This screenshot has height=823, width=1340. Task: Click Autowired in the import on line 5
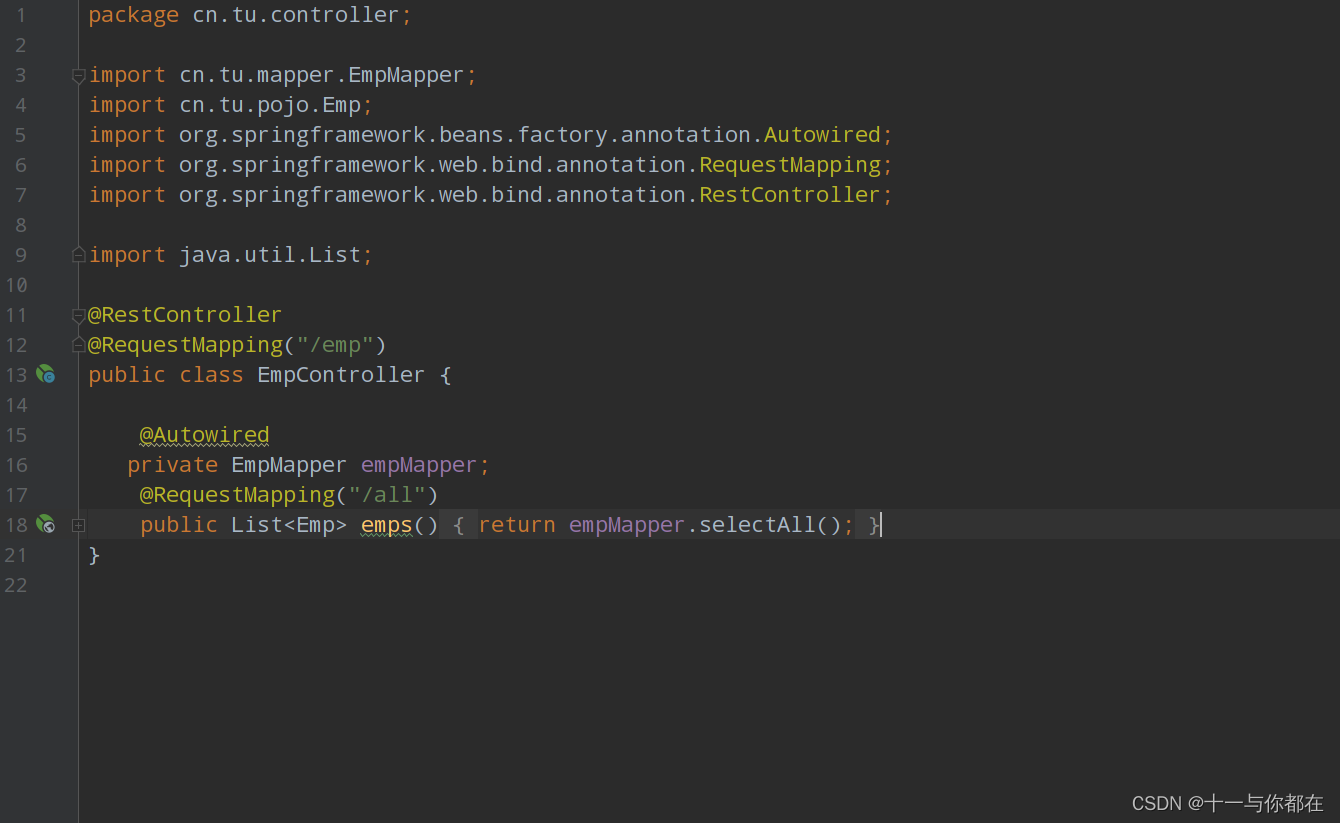[822, 135]
